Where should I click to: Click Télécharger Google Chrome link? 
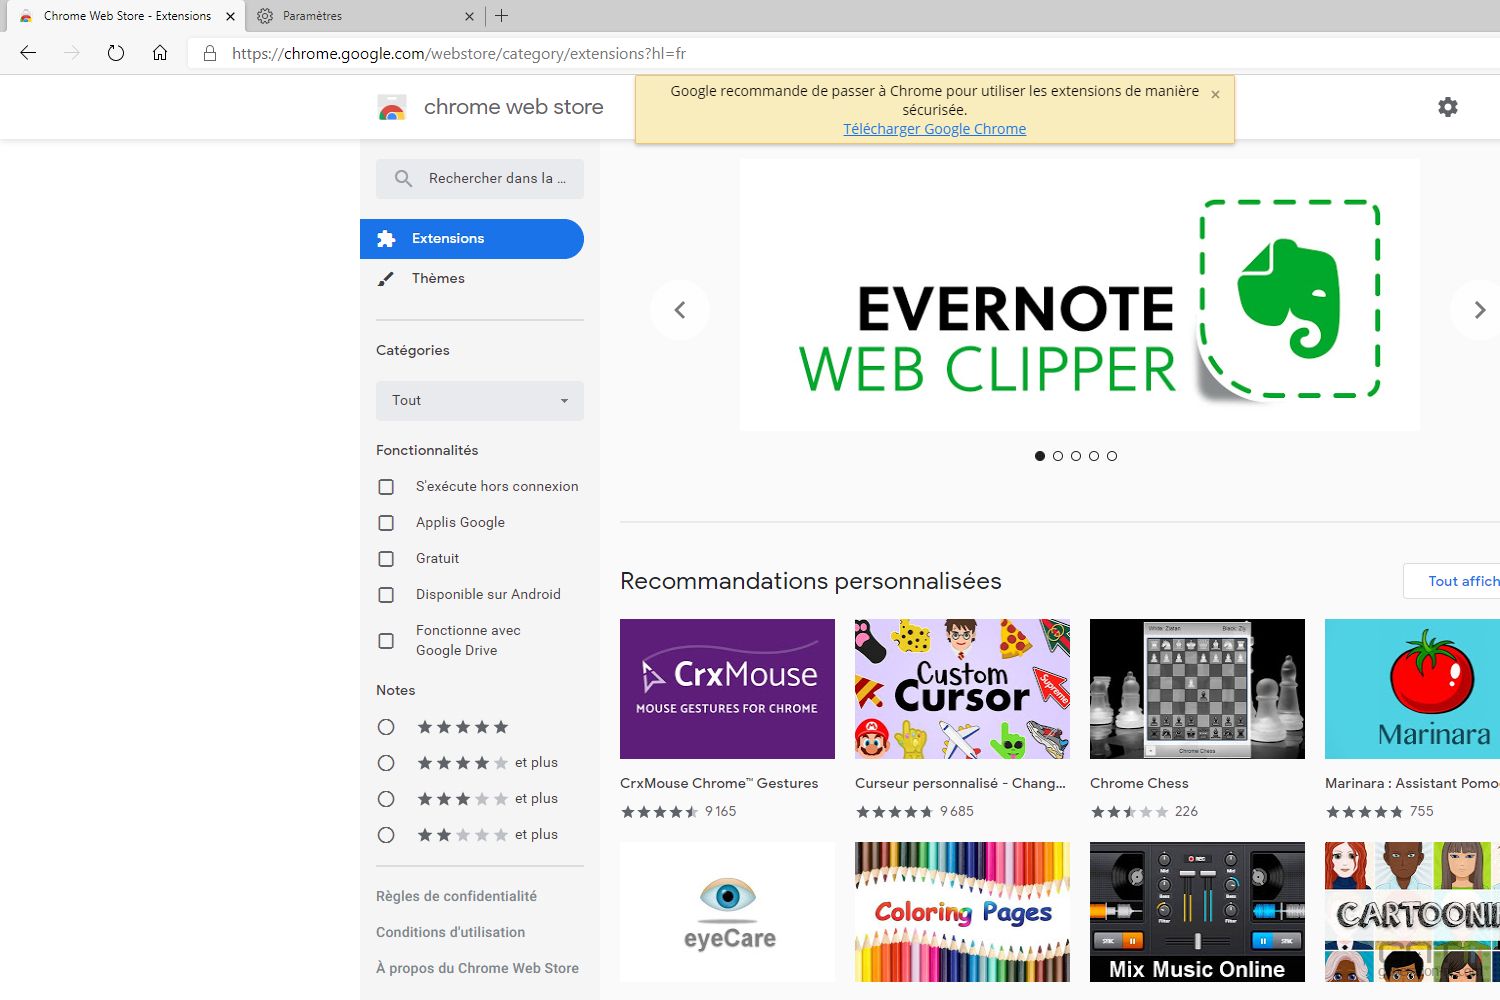tap(934, 129)
